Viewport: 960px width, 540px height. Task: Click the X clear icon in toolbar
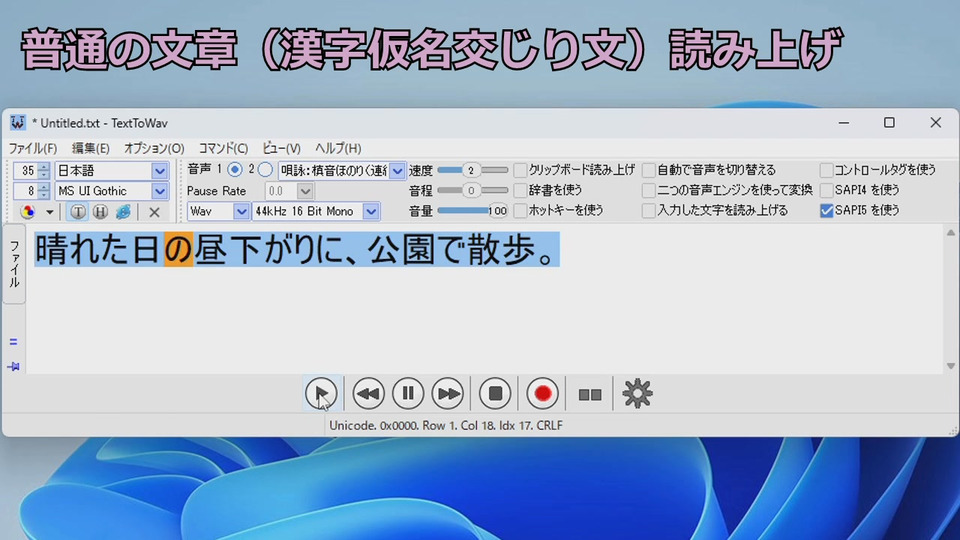[154, 212]
